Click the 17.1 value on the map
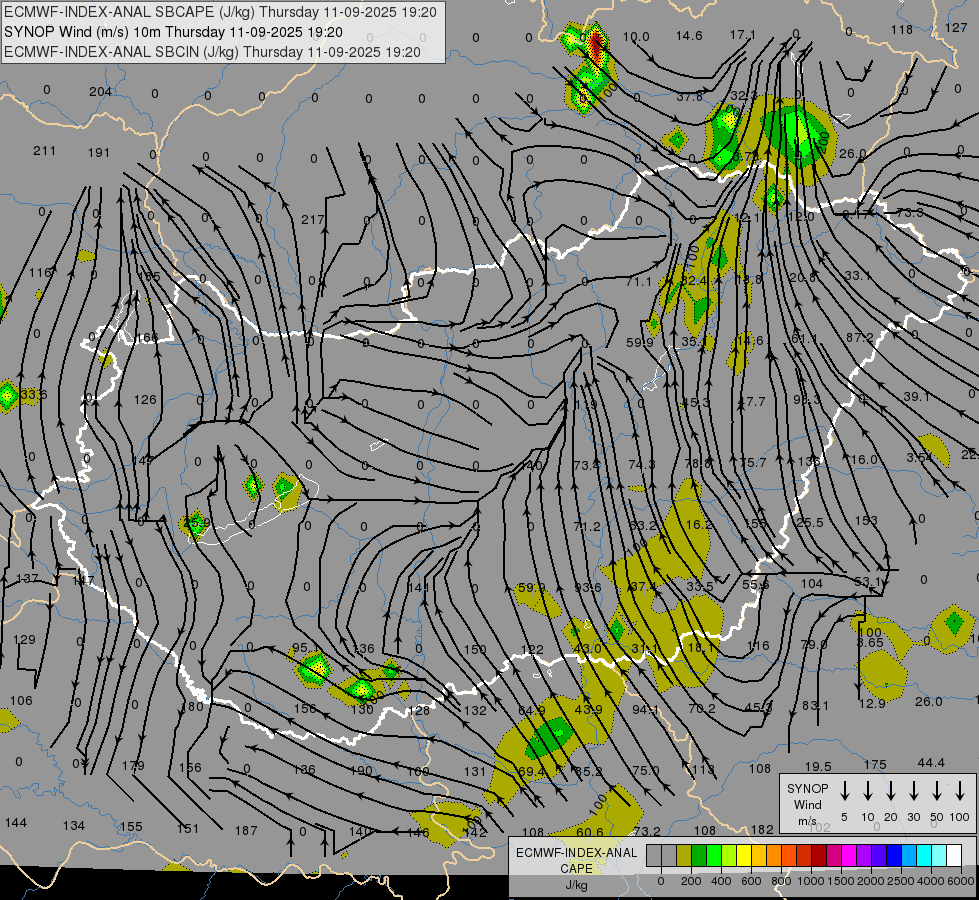 tap(743, 34)
